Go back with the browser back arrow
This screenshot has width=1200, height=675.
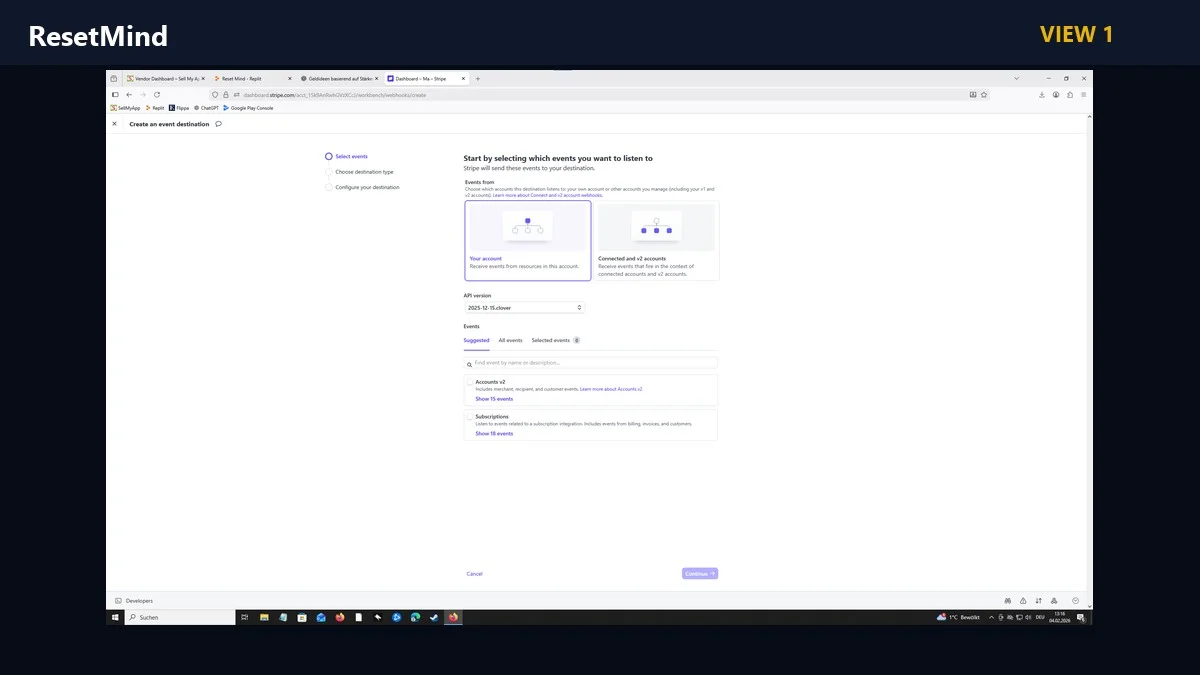(x=129, y=94)
